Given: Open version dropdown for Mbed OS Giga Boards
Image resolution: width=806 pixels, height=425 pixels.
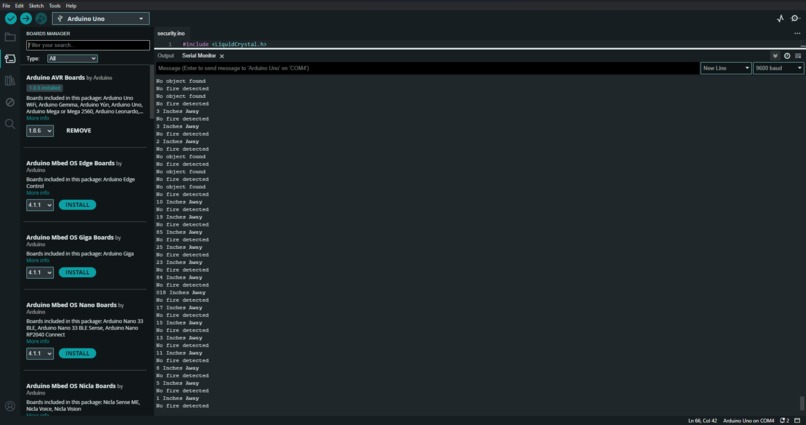Looking at the screenshot, I should pos(40,272).
